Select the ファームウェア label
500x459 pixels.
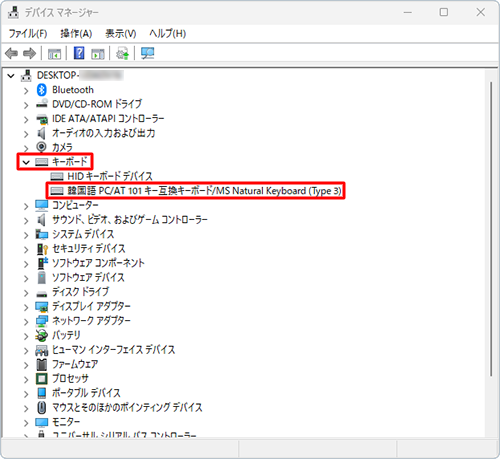pyautogui.click(x=75, y=364)
